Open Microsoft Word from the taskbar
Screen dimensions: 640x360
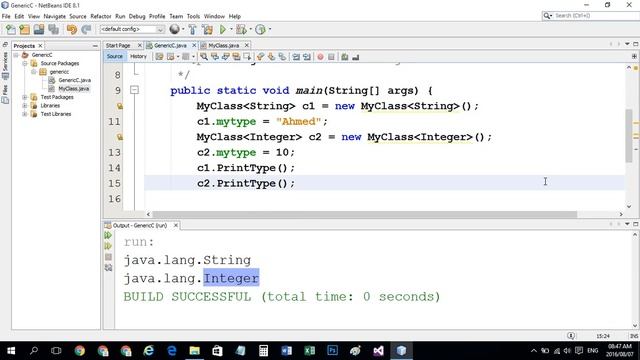[287, 351]
